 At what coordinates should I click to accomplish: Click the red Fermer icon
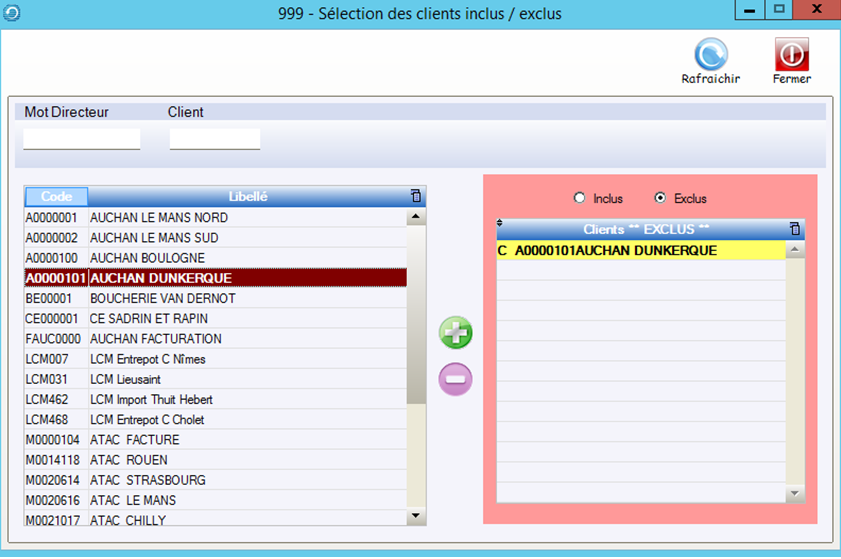click(791, 54)
